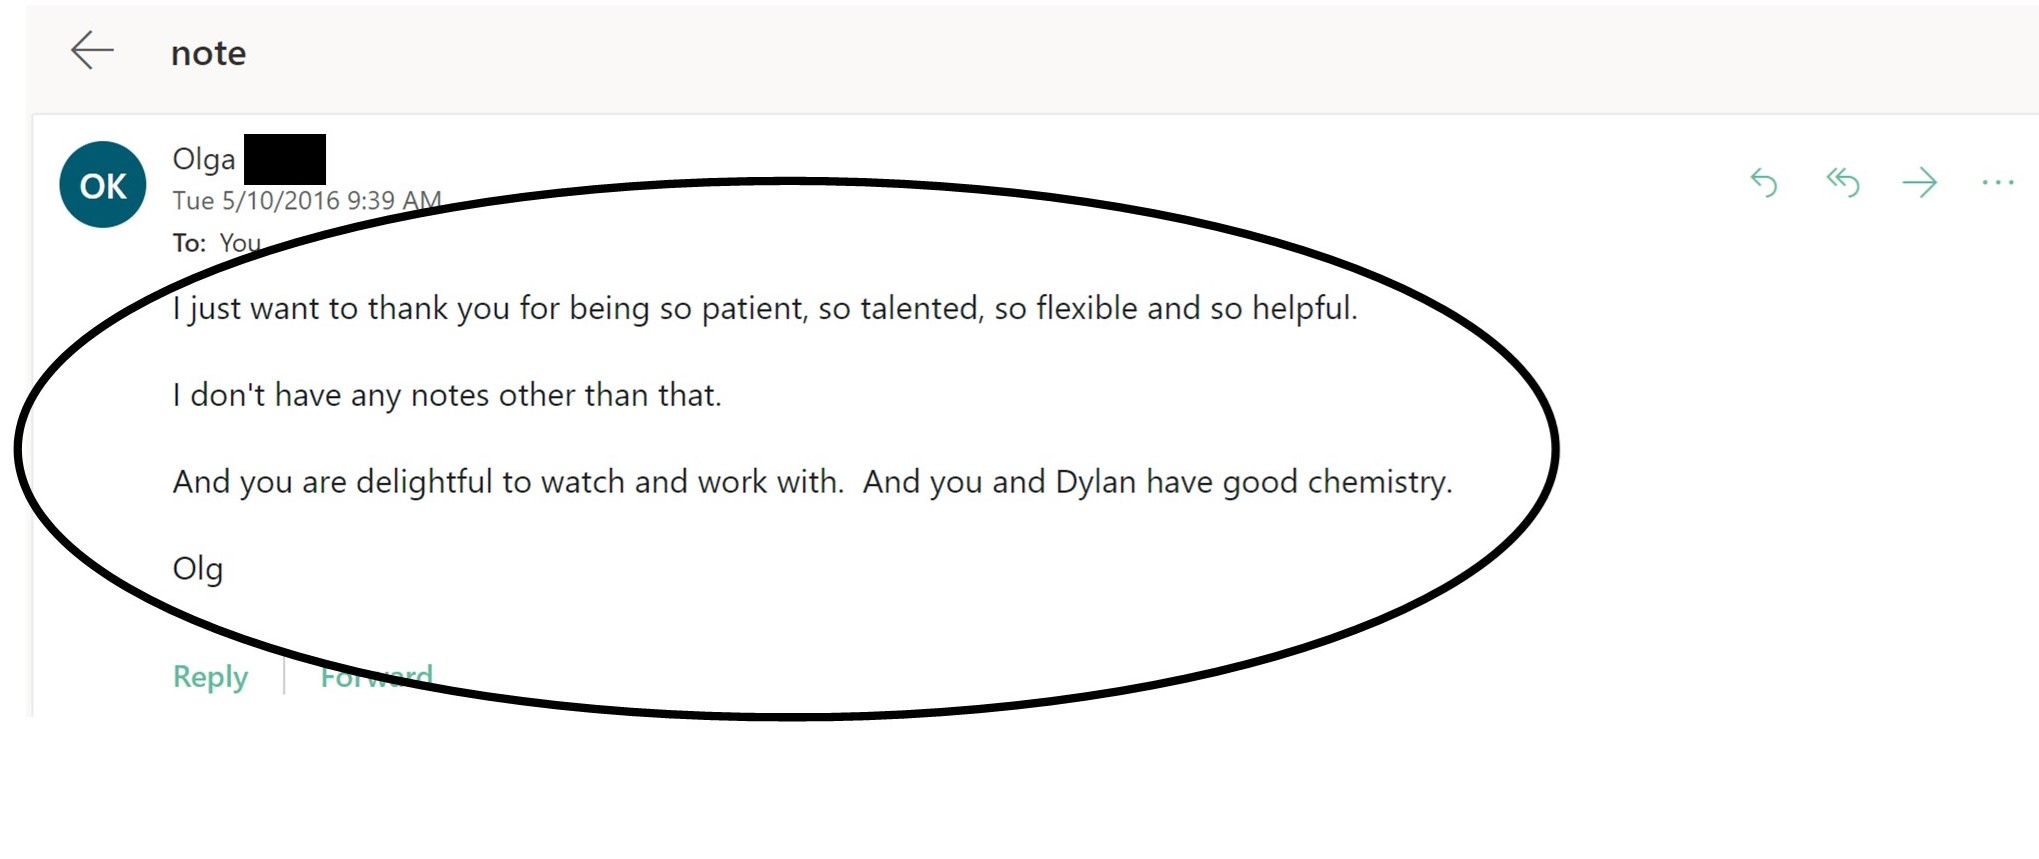Click the OK sender avatar circle

click(103, 185)
